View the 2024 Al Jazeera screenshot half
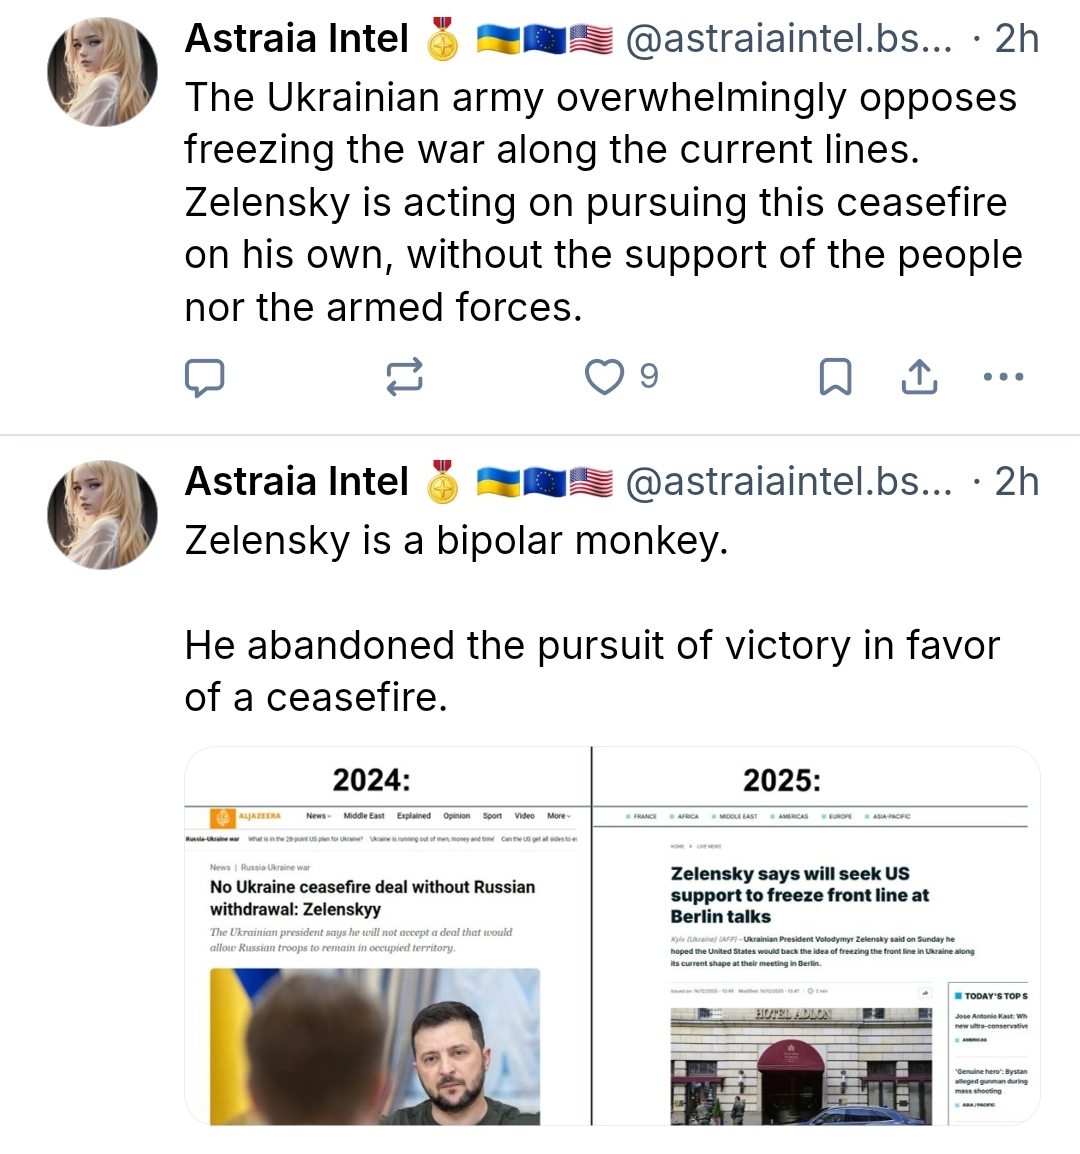This screenshot has width=1080, height=1154. click(388, 936)
